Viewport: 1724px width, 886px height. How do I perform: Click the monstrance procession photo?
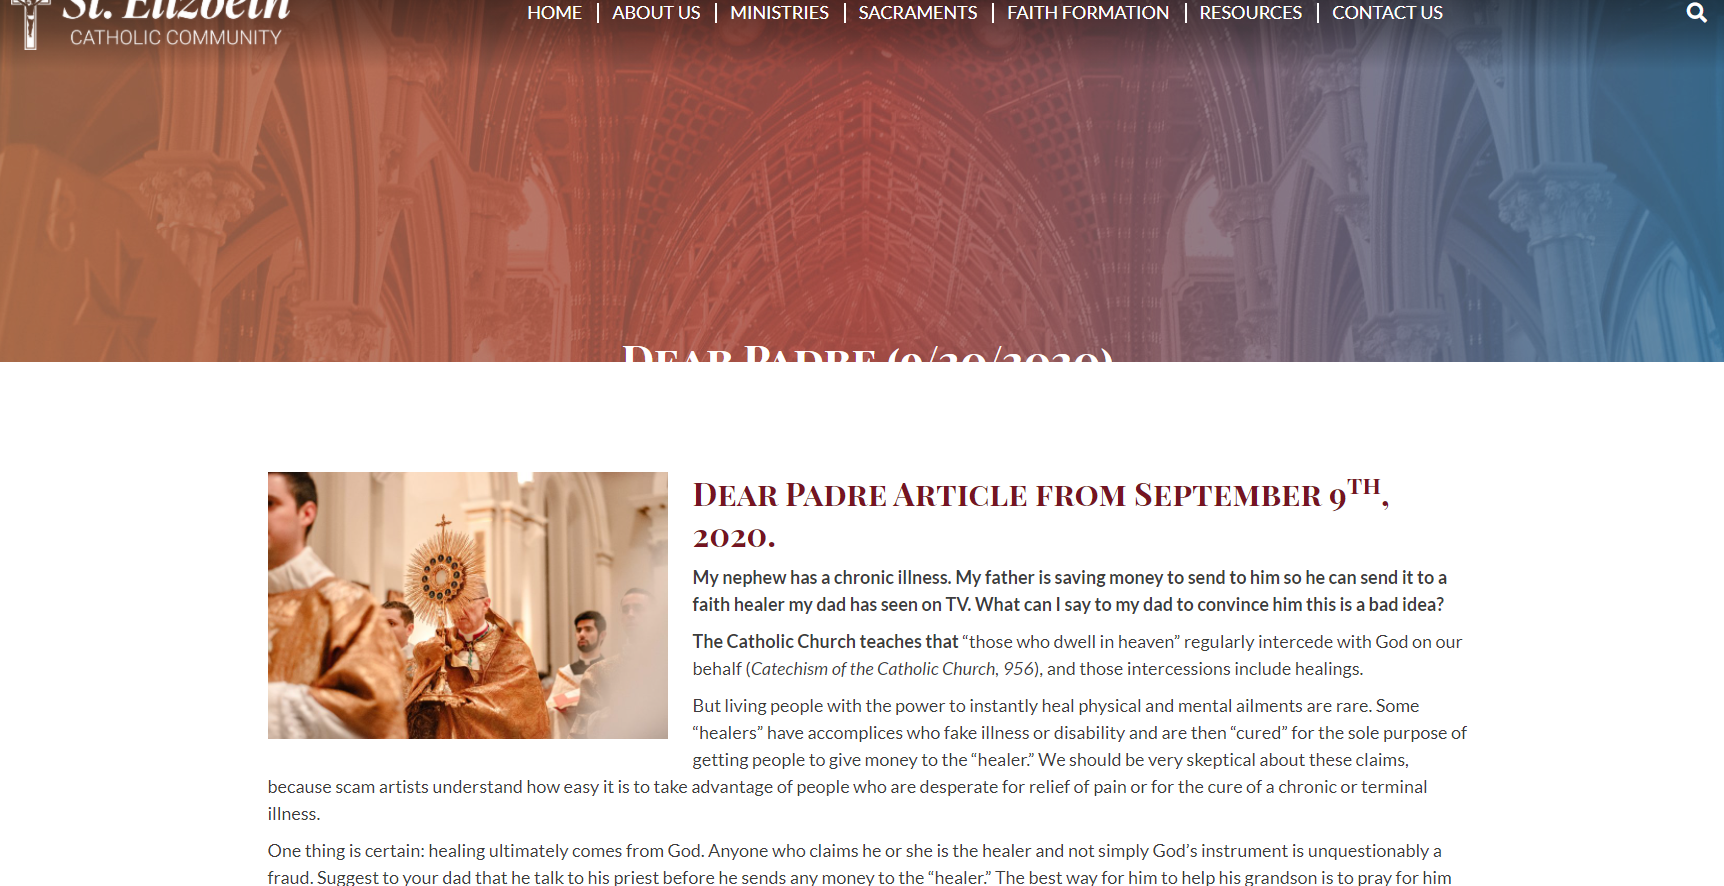[x=467, y=605]
